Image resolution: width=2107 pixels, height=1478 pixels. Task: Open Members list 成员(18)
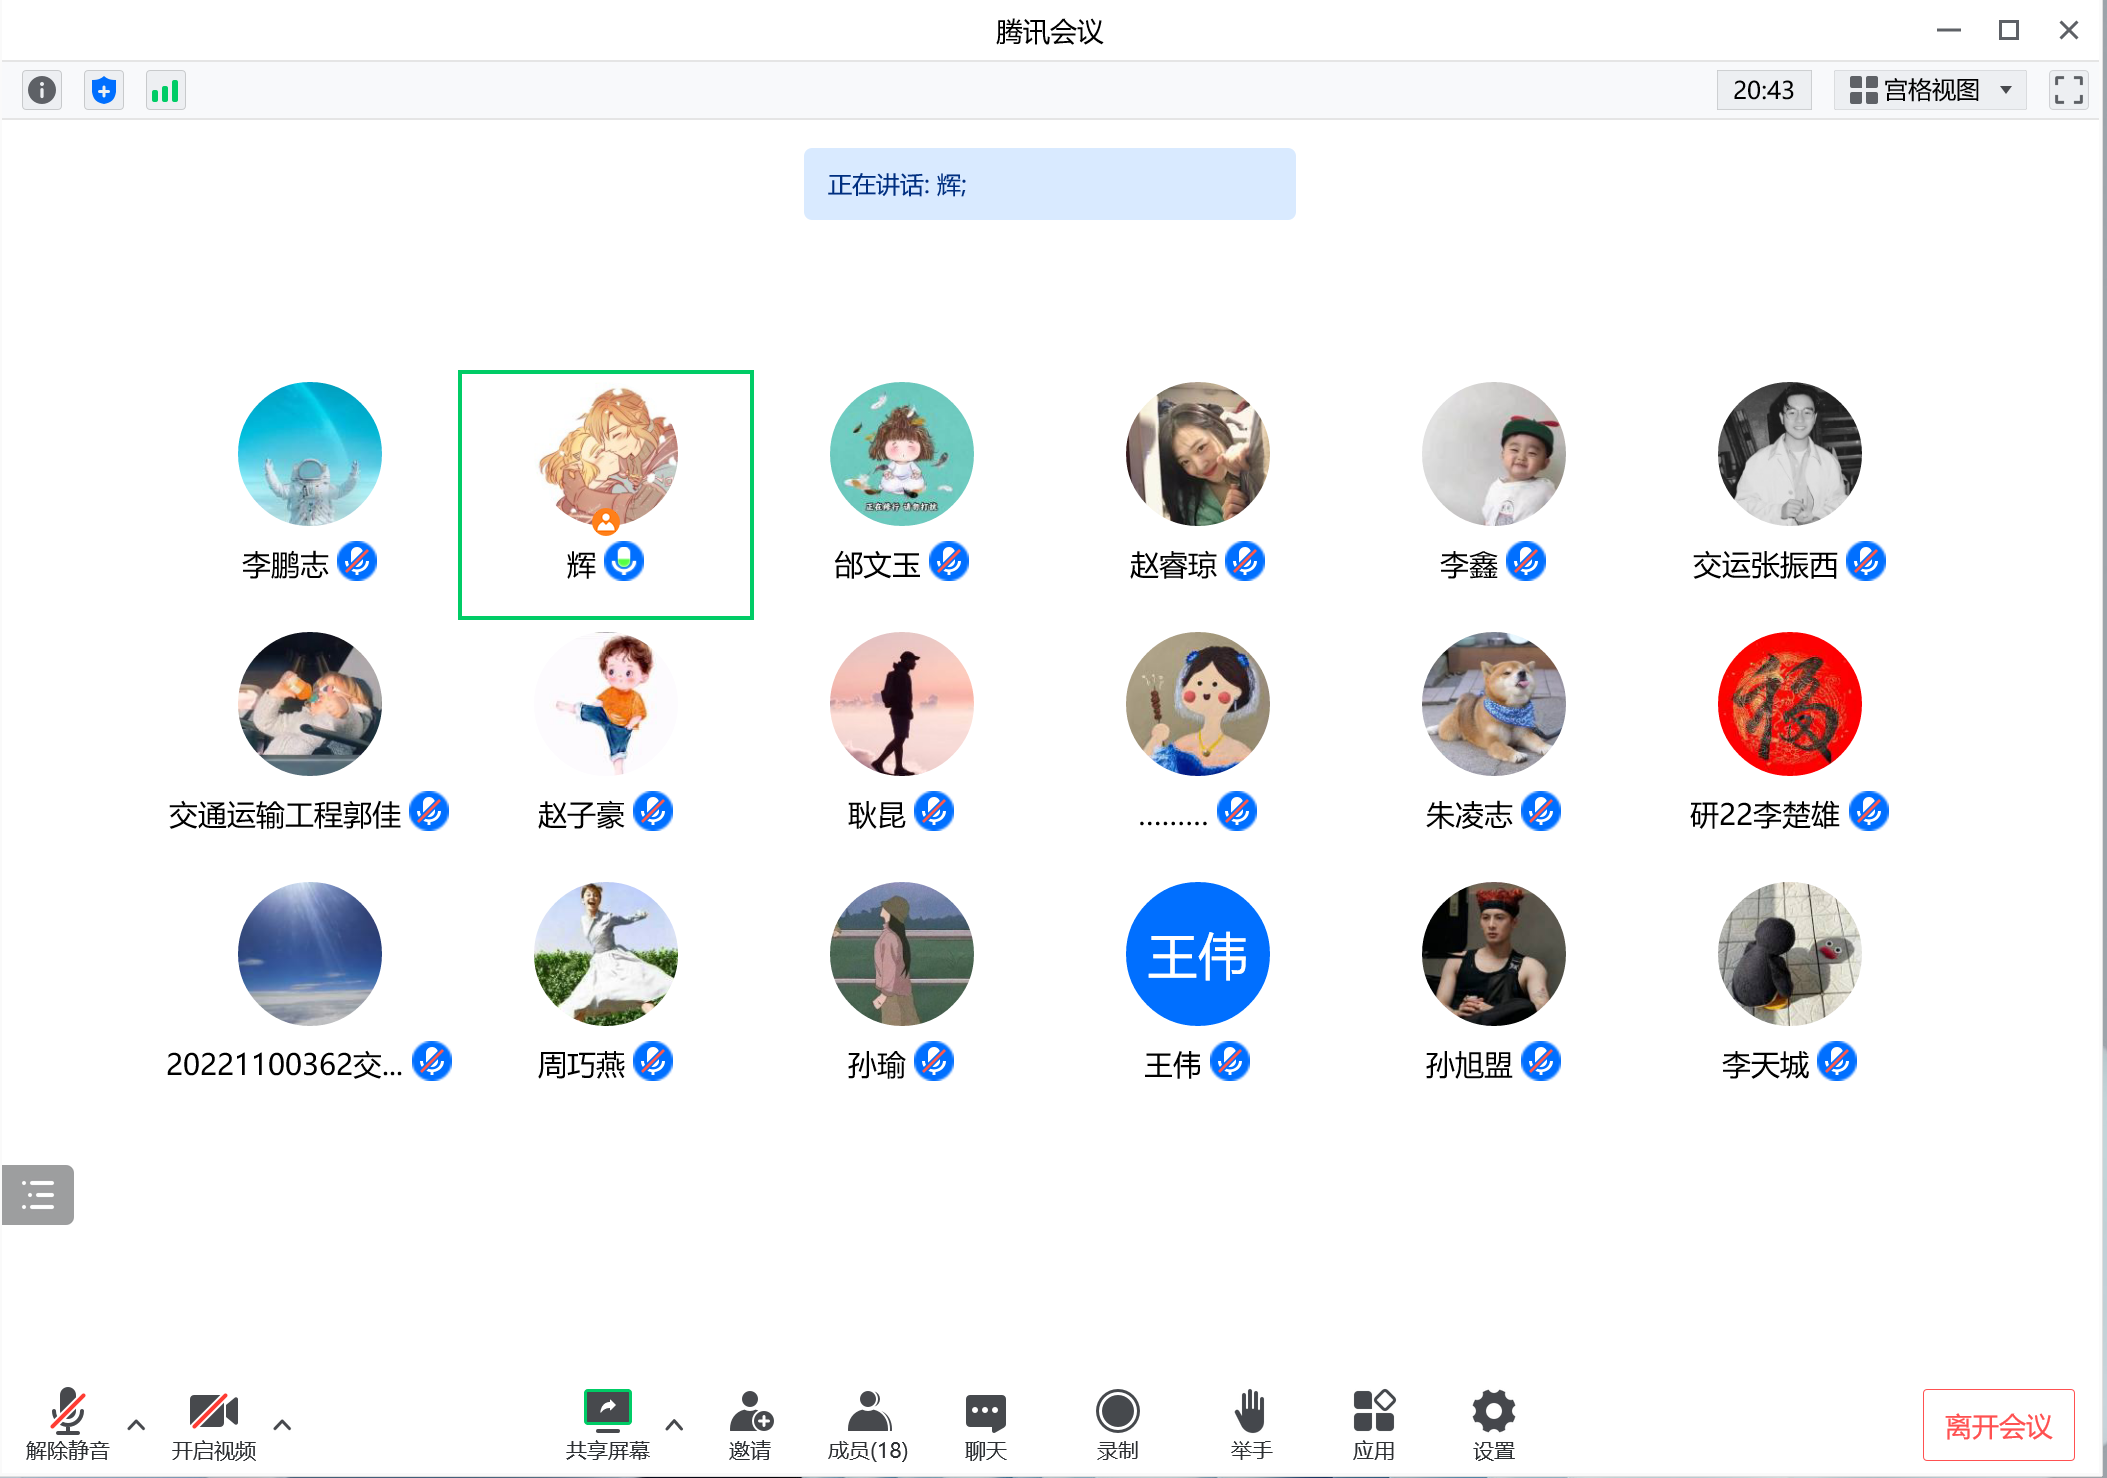[x=868, y=1423]
